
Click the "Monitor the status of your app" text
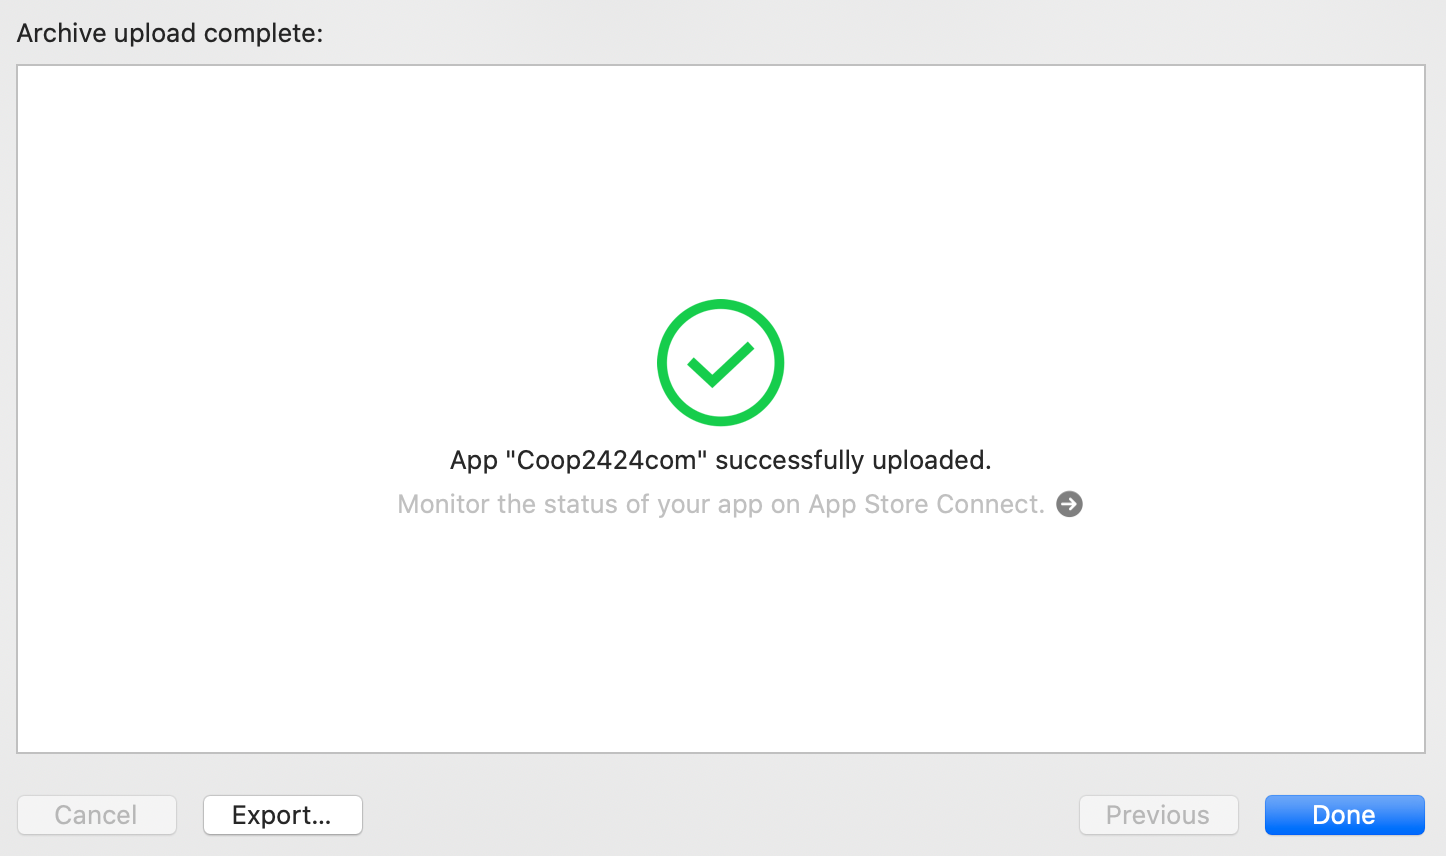pos(720,504)
